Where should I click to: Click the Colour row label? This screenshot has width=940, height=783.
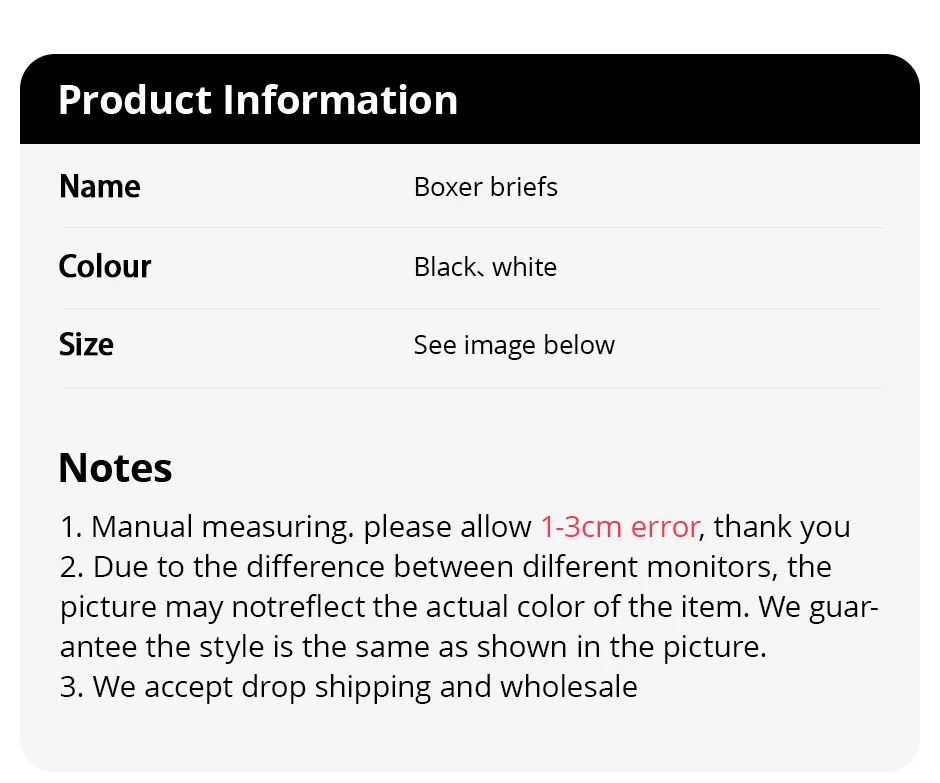pos(105,266)
